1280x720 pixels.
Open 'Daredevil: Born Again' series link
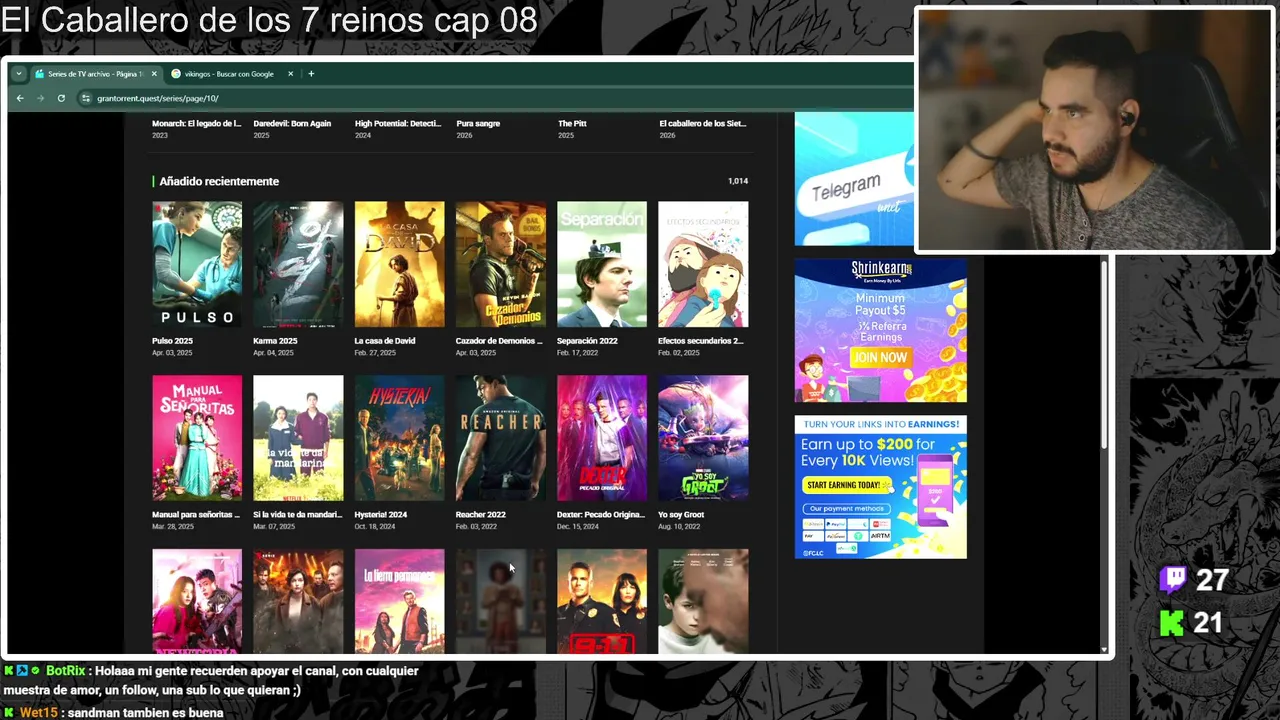[x=292, y=123]
